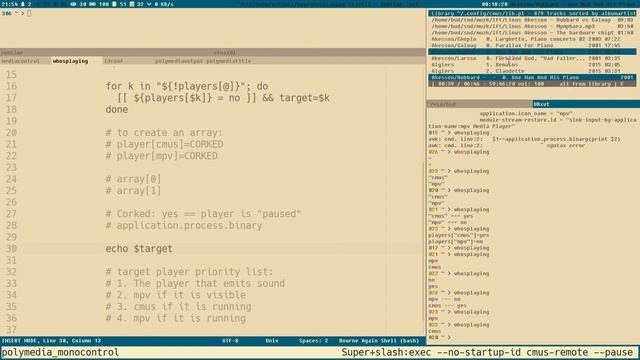The width and height of the screenshot is (640, 360).
Task: Place cursor on 'echo $target' line
Action: pyautogui.click(x=139, y=249)
